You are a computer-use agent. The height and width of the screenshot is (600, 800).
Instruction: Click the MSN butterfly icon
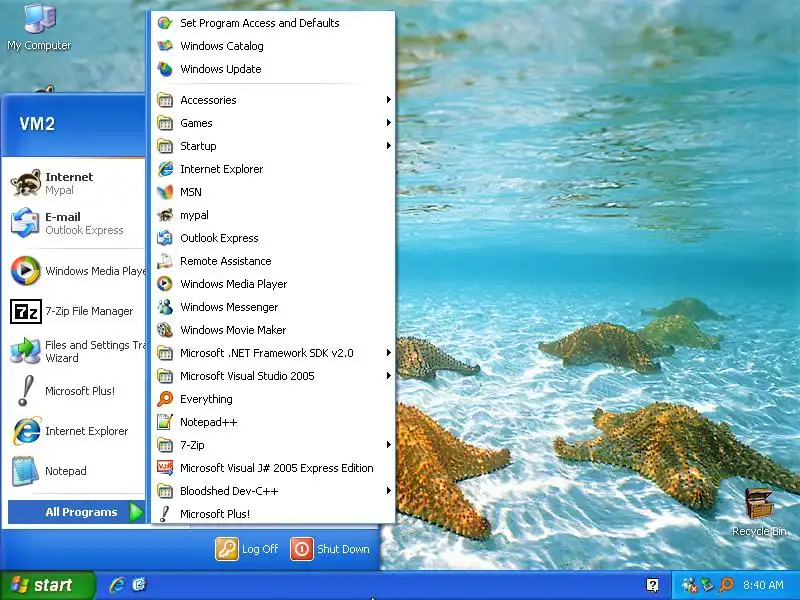pyautogui.click(x=165, y=192)
